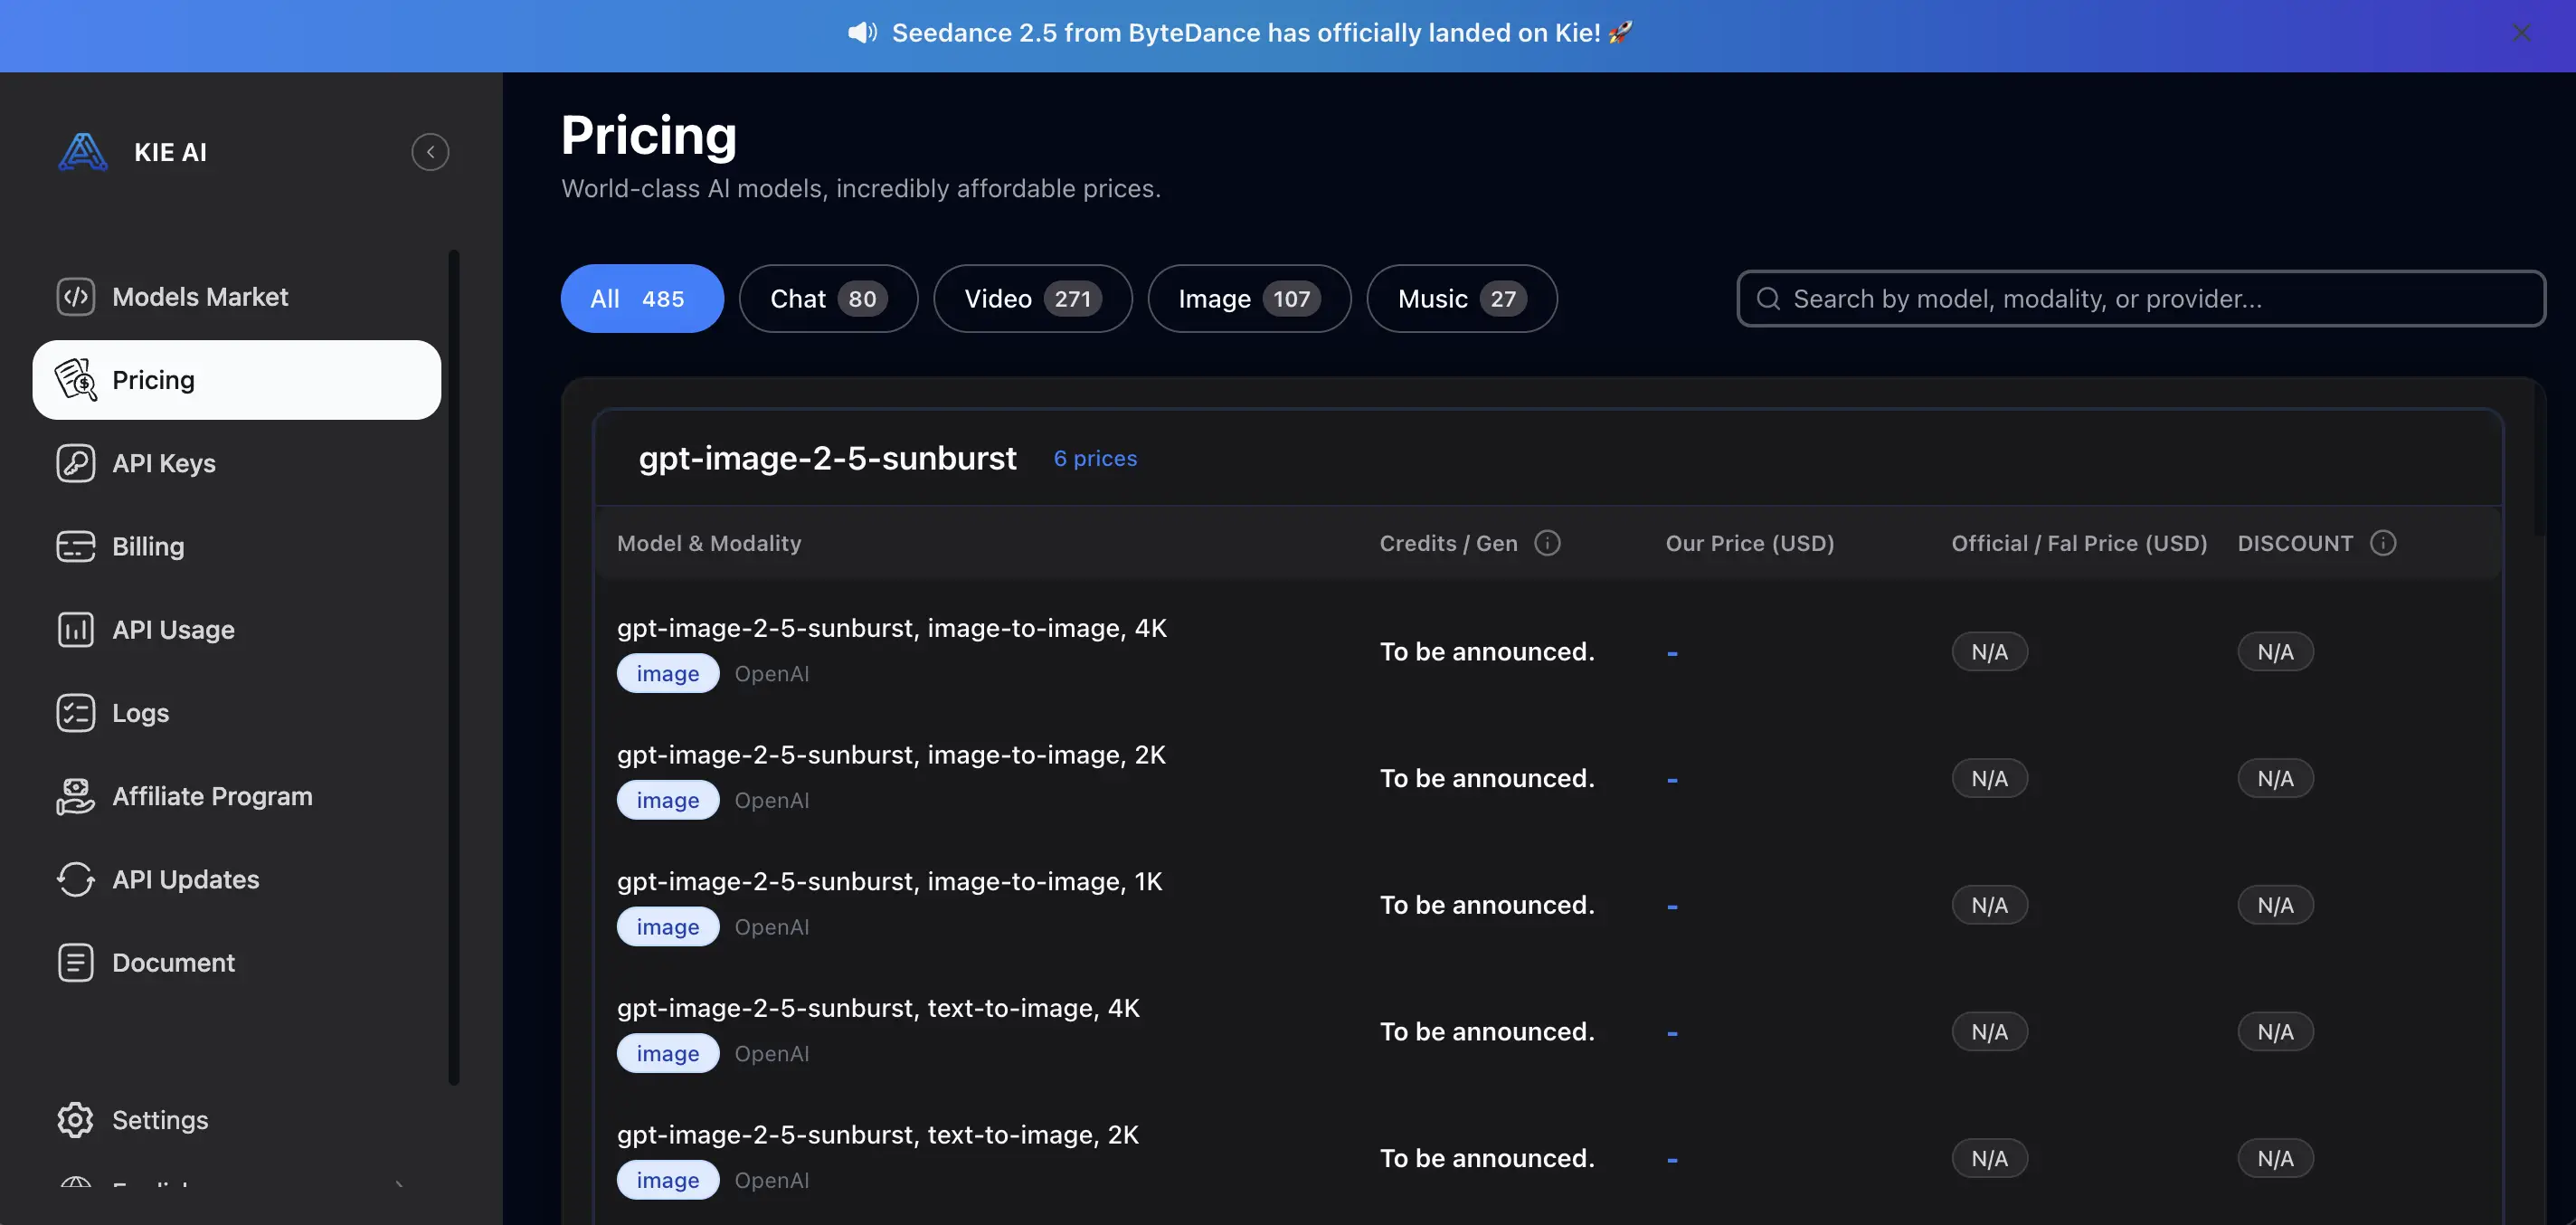Open API Updates page
Viewport: 2576px width, 1225px height.
coord(237,879)
